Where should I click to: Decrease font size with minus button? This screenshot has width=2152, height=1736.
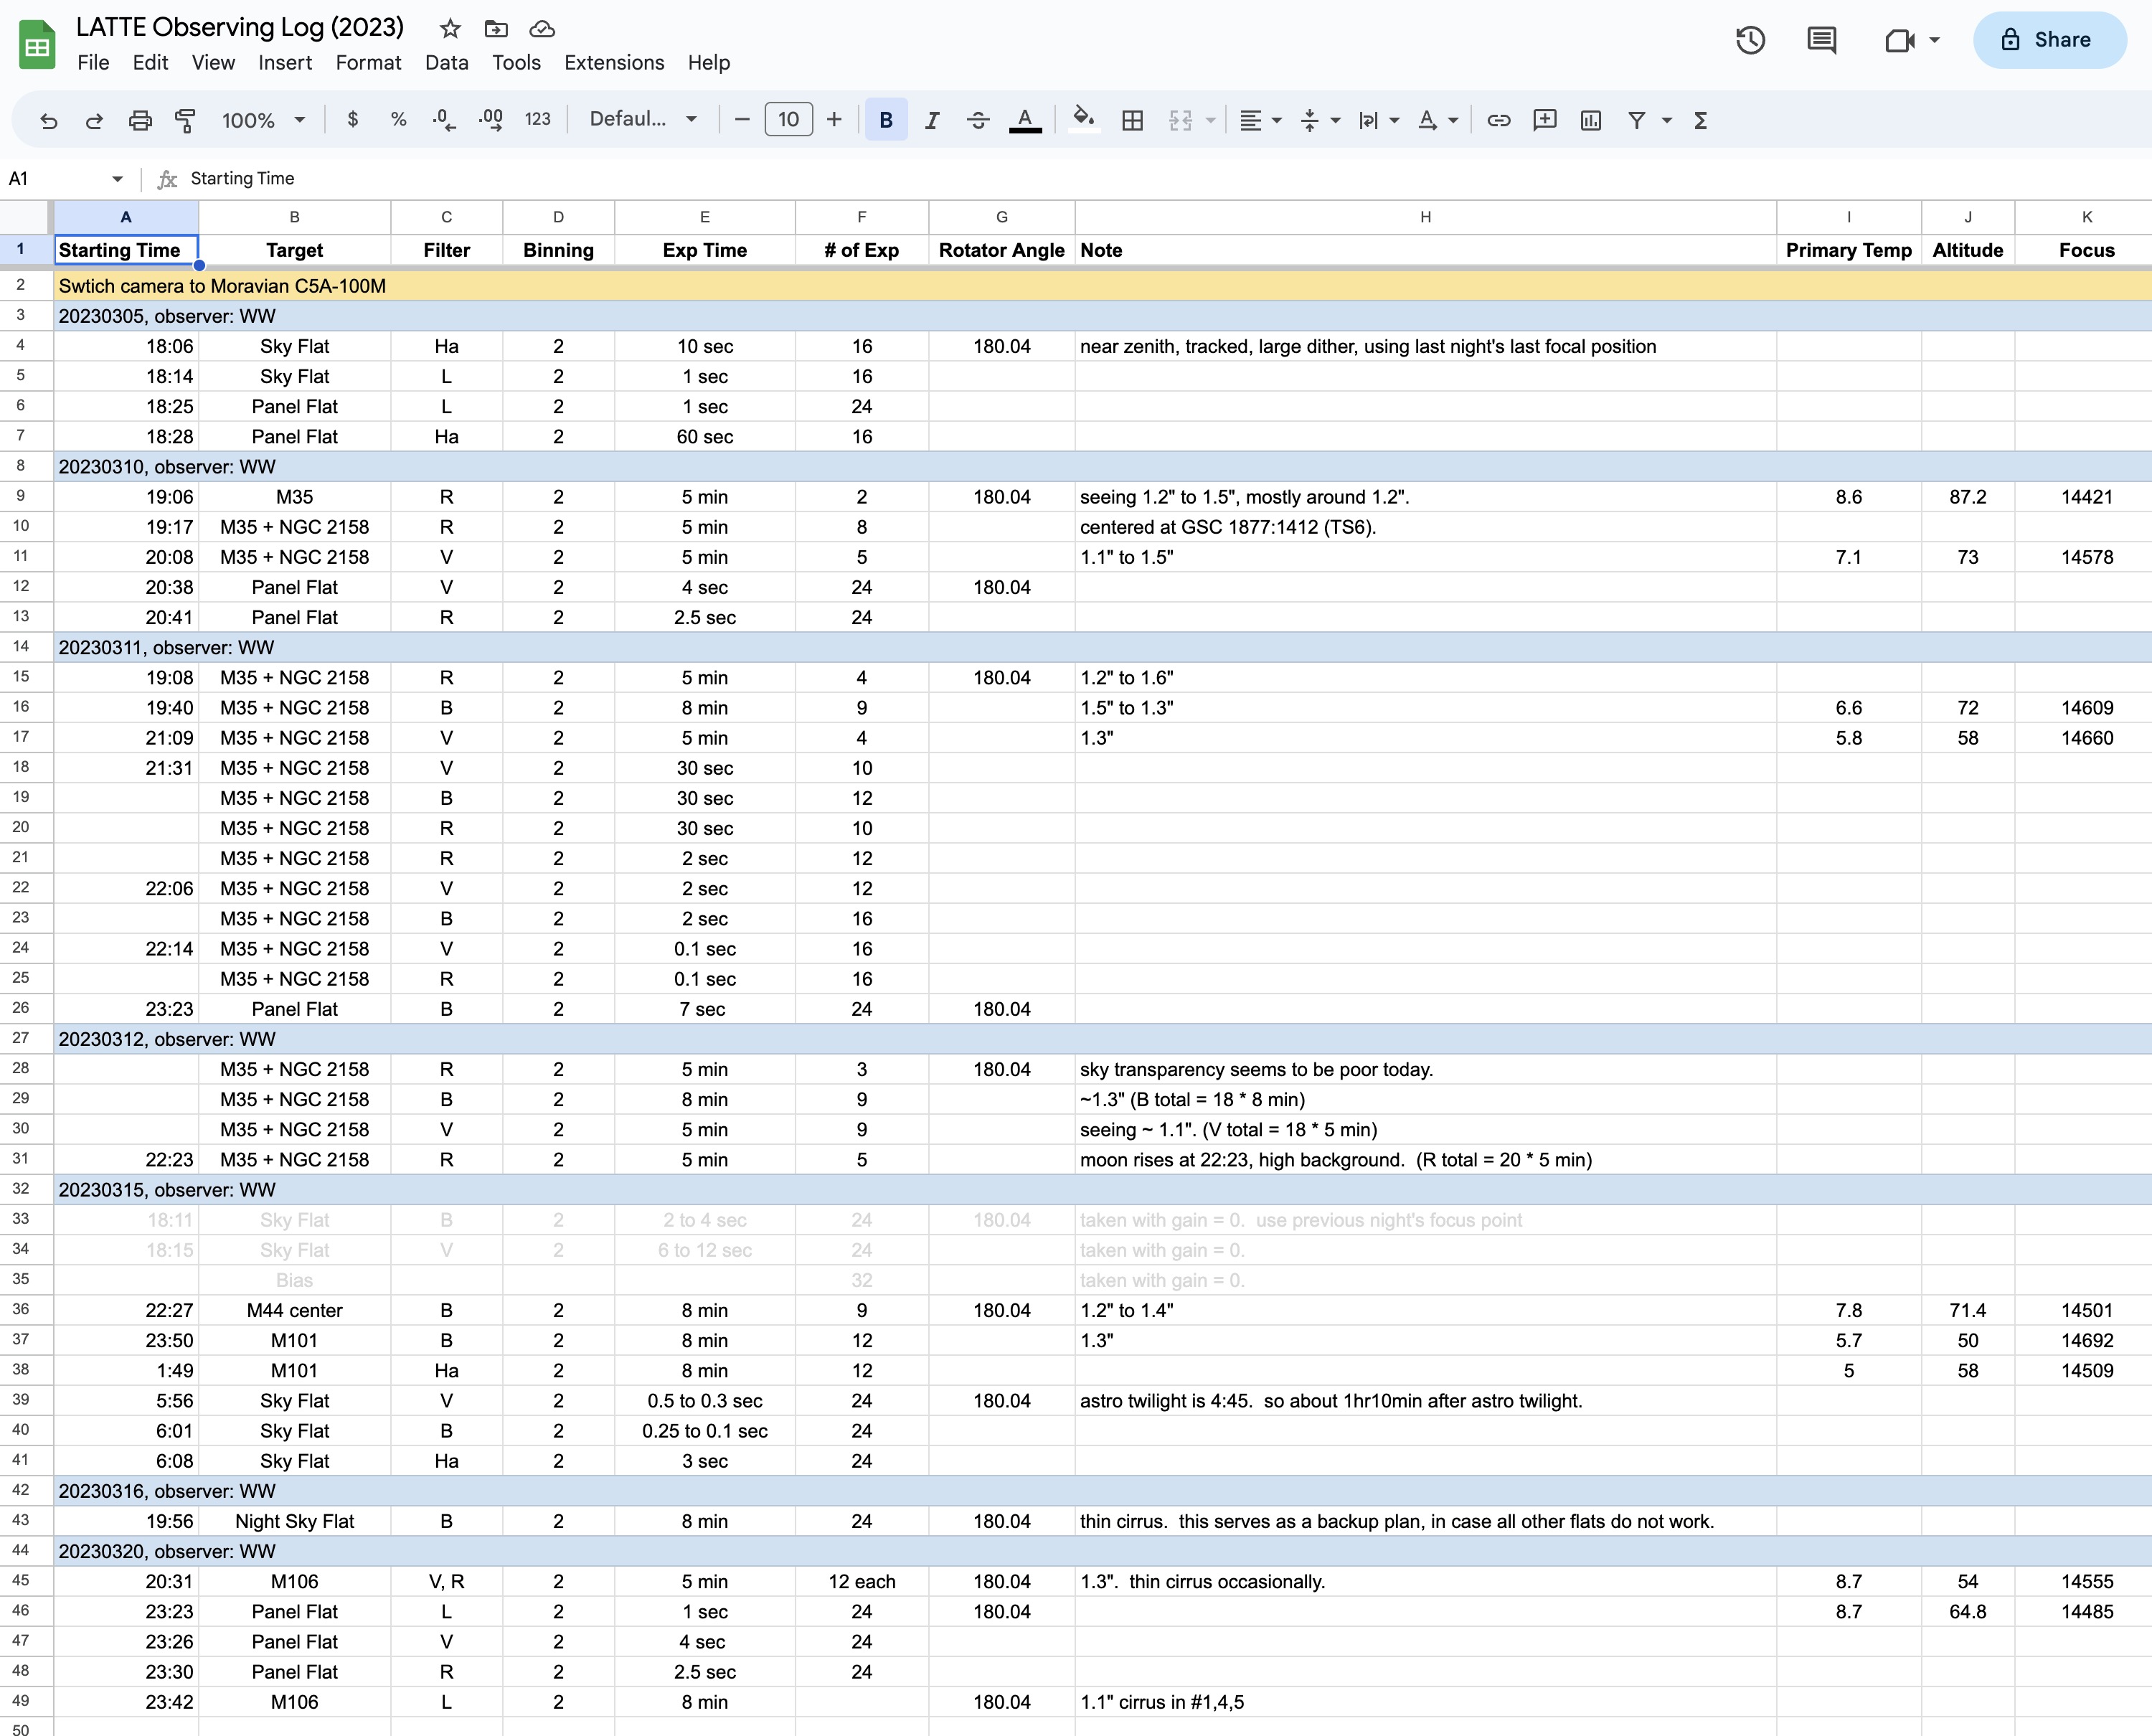[742, 119]
